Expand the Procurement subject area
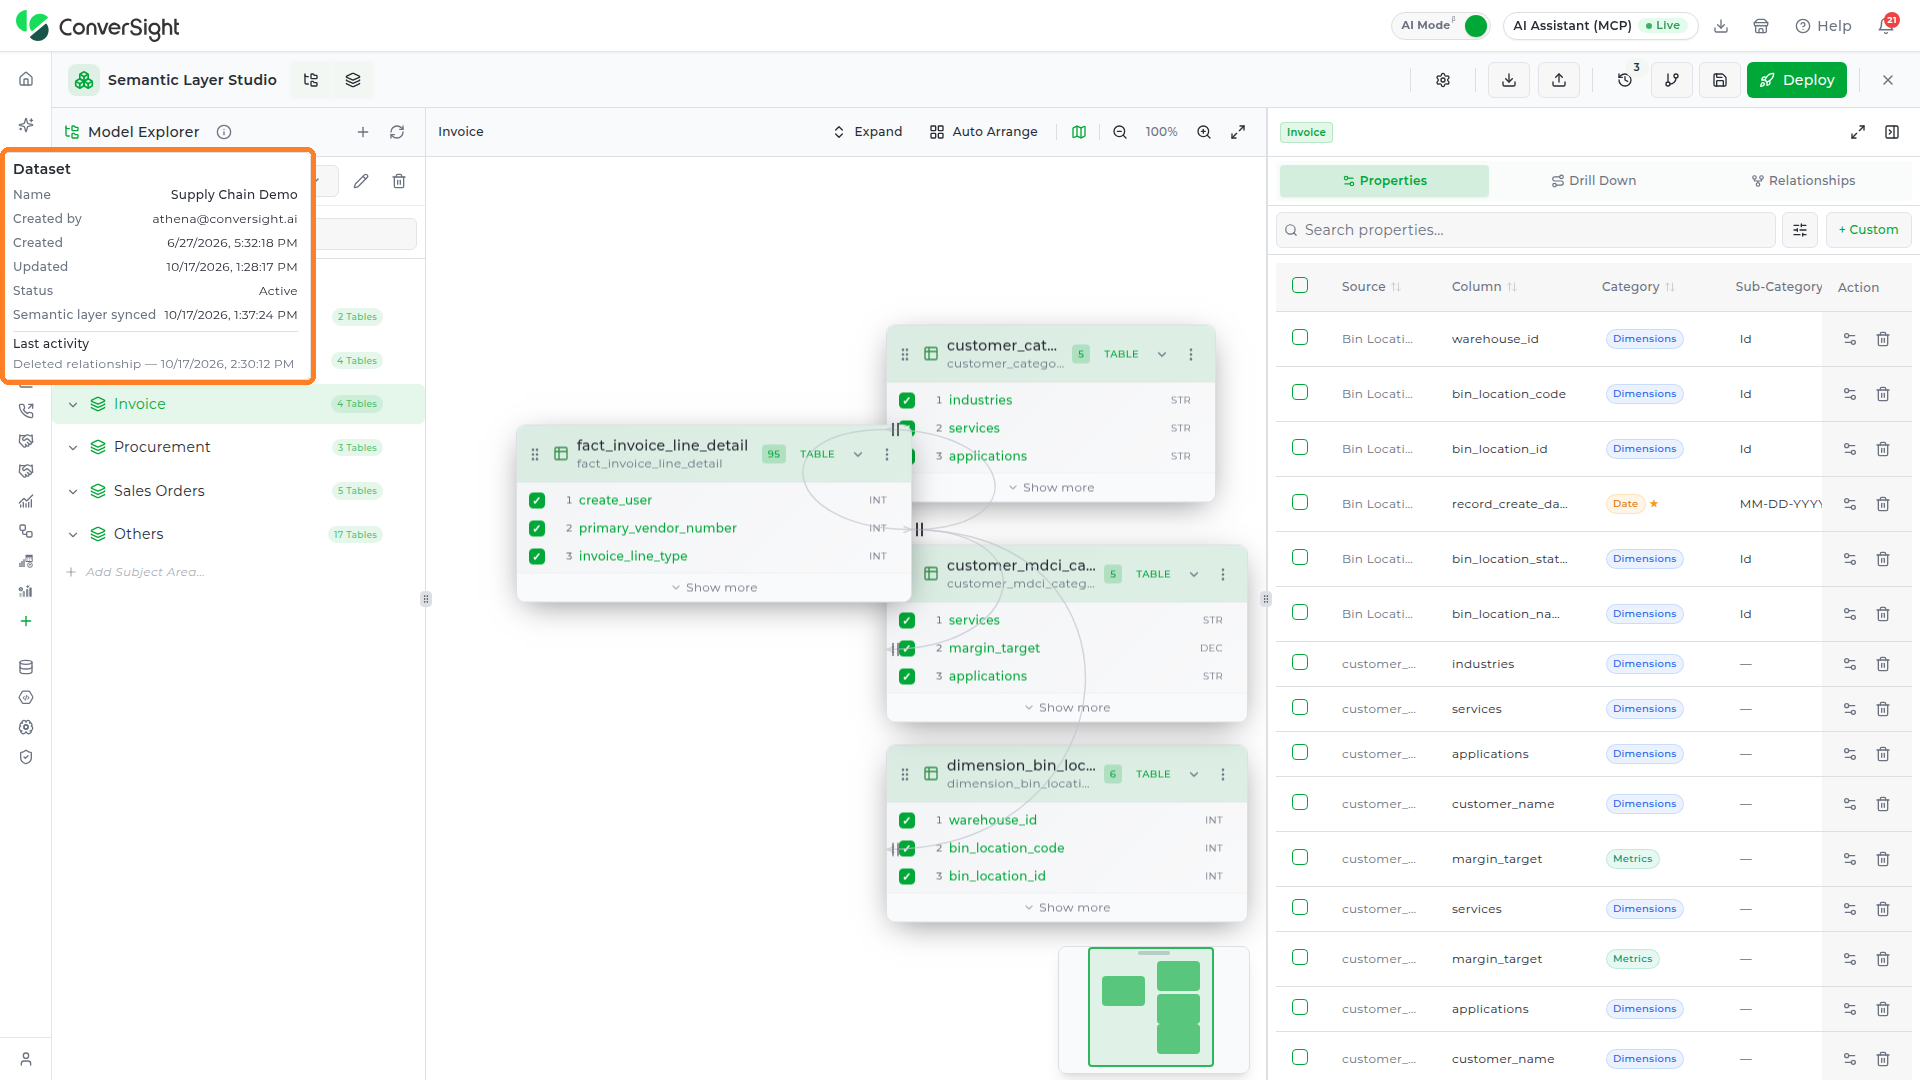This screenshot has width=1920, height=1080. tap(73, 447)
